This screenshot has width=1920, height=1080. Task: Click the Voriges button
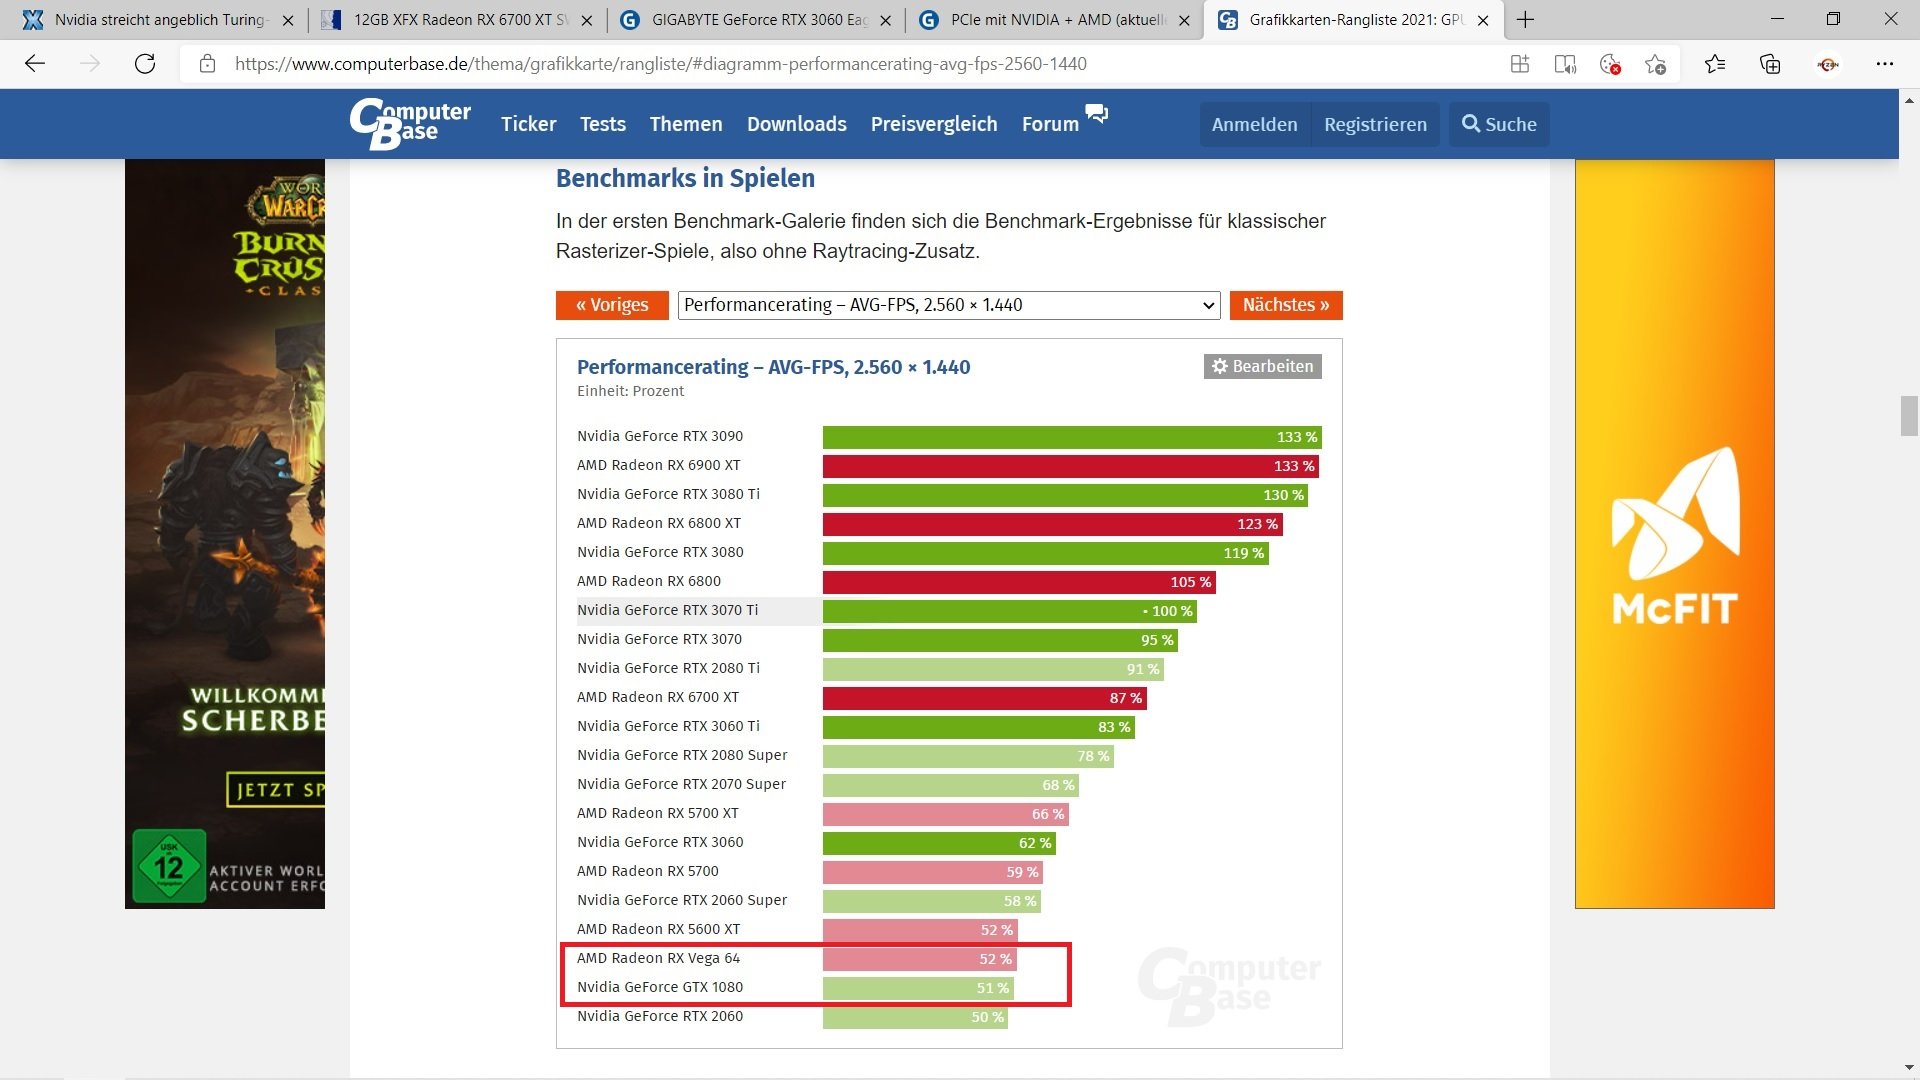[612, 305]
